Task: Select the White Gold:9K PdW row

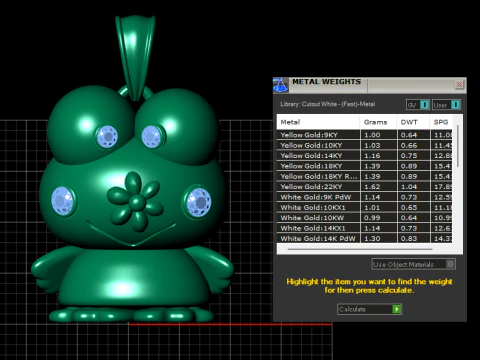Action: coord(364,197)
